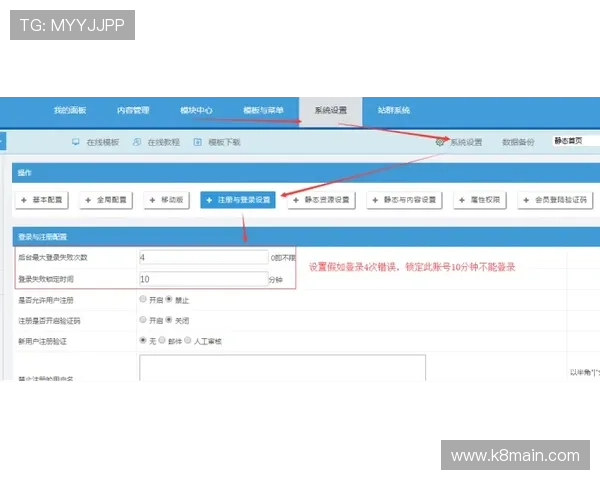Switch to 模块中心 menu
Viewport: 600px width, 480px height.
click(x=196, y=110)
